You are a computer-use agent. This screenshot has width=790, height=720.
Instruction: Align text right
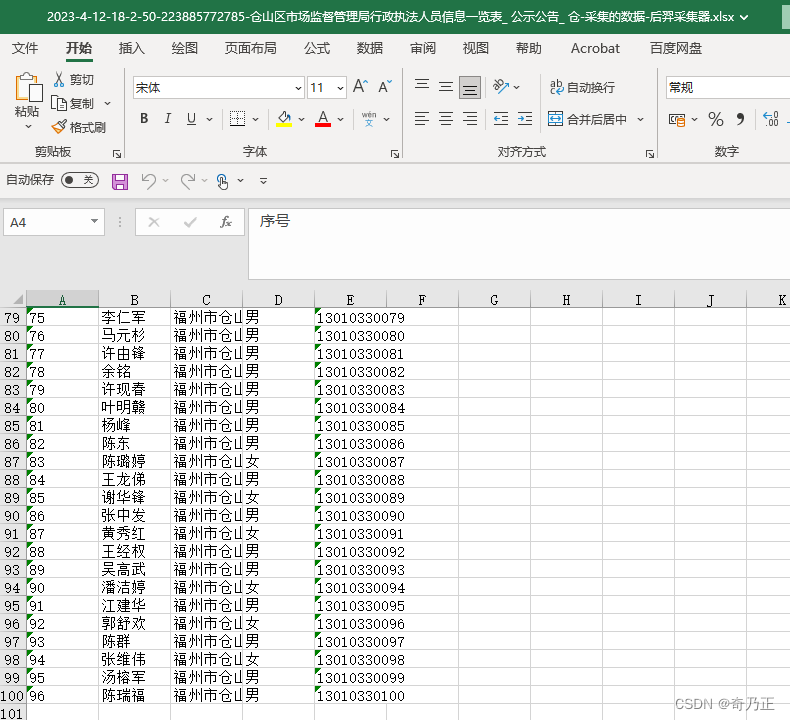coord(470,119)
